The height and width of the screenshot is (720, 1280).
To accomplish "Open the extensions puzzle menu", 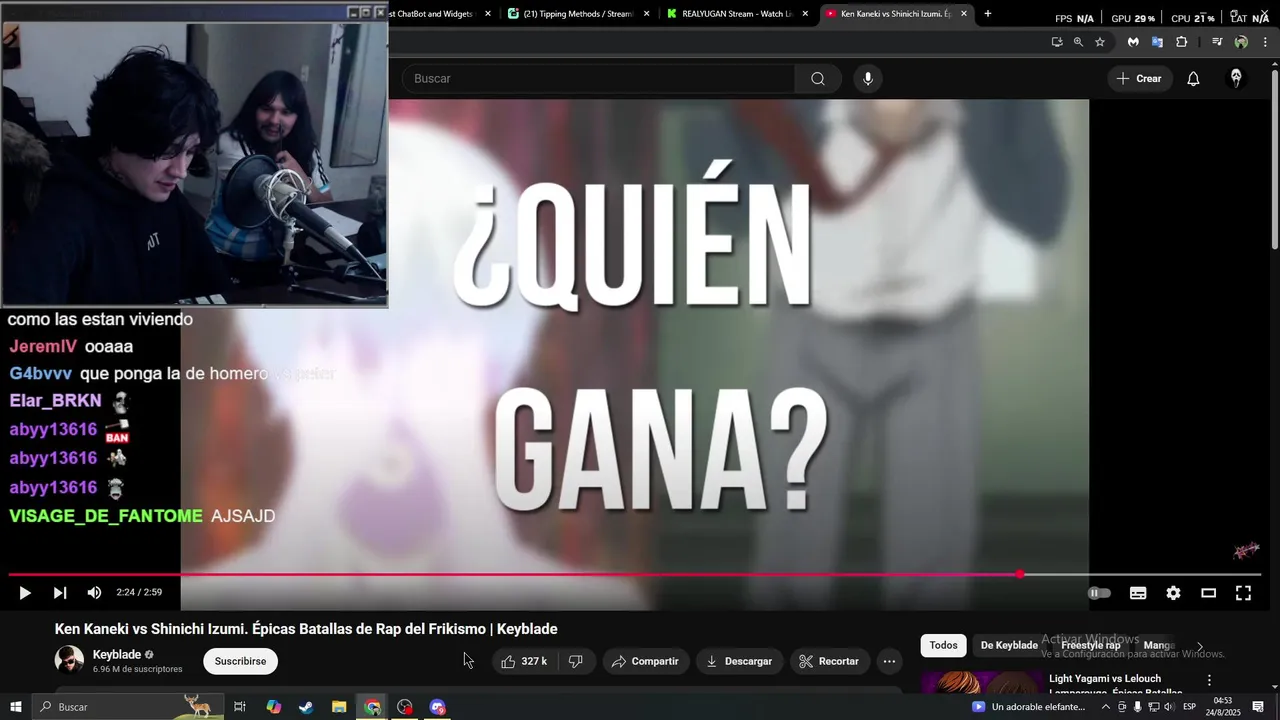I will pos(1182,42).
